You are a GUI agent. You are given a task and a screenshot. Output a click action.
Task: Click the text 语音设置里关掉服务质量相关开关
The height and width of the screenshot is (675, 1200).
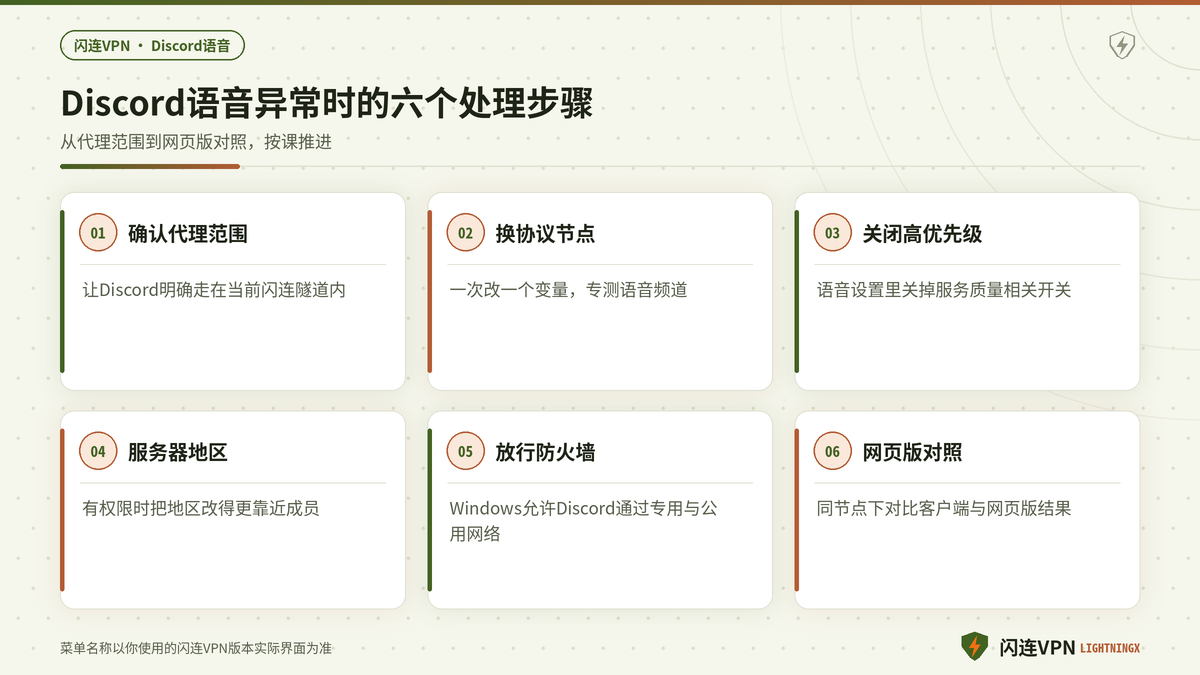[x=944, y=290]
